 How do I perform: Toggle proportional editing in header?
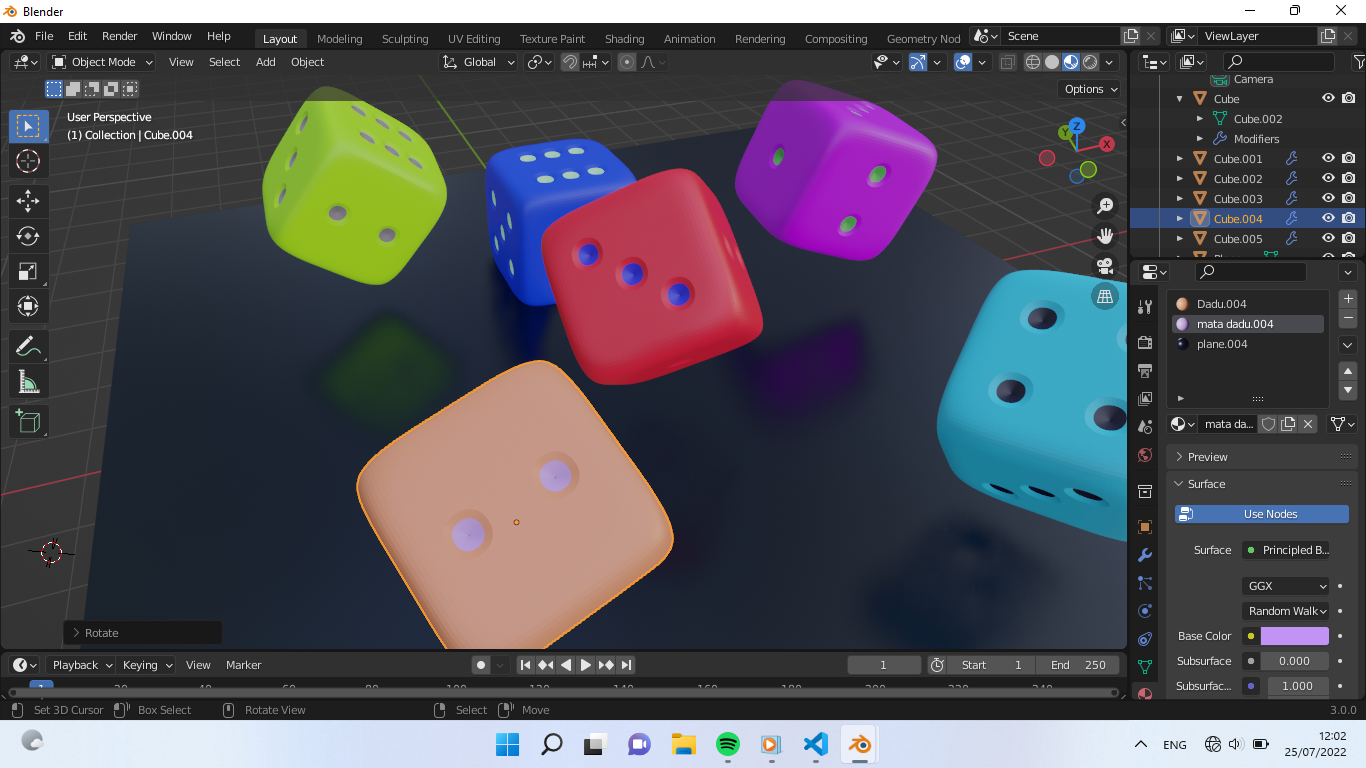point(627,62)
